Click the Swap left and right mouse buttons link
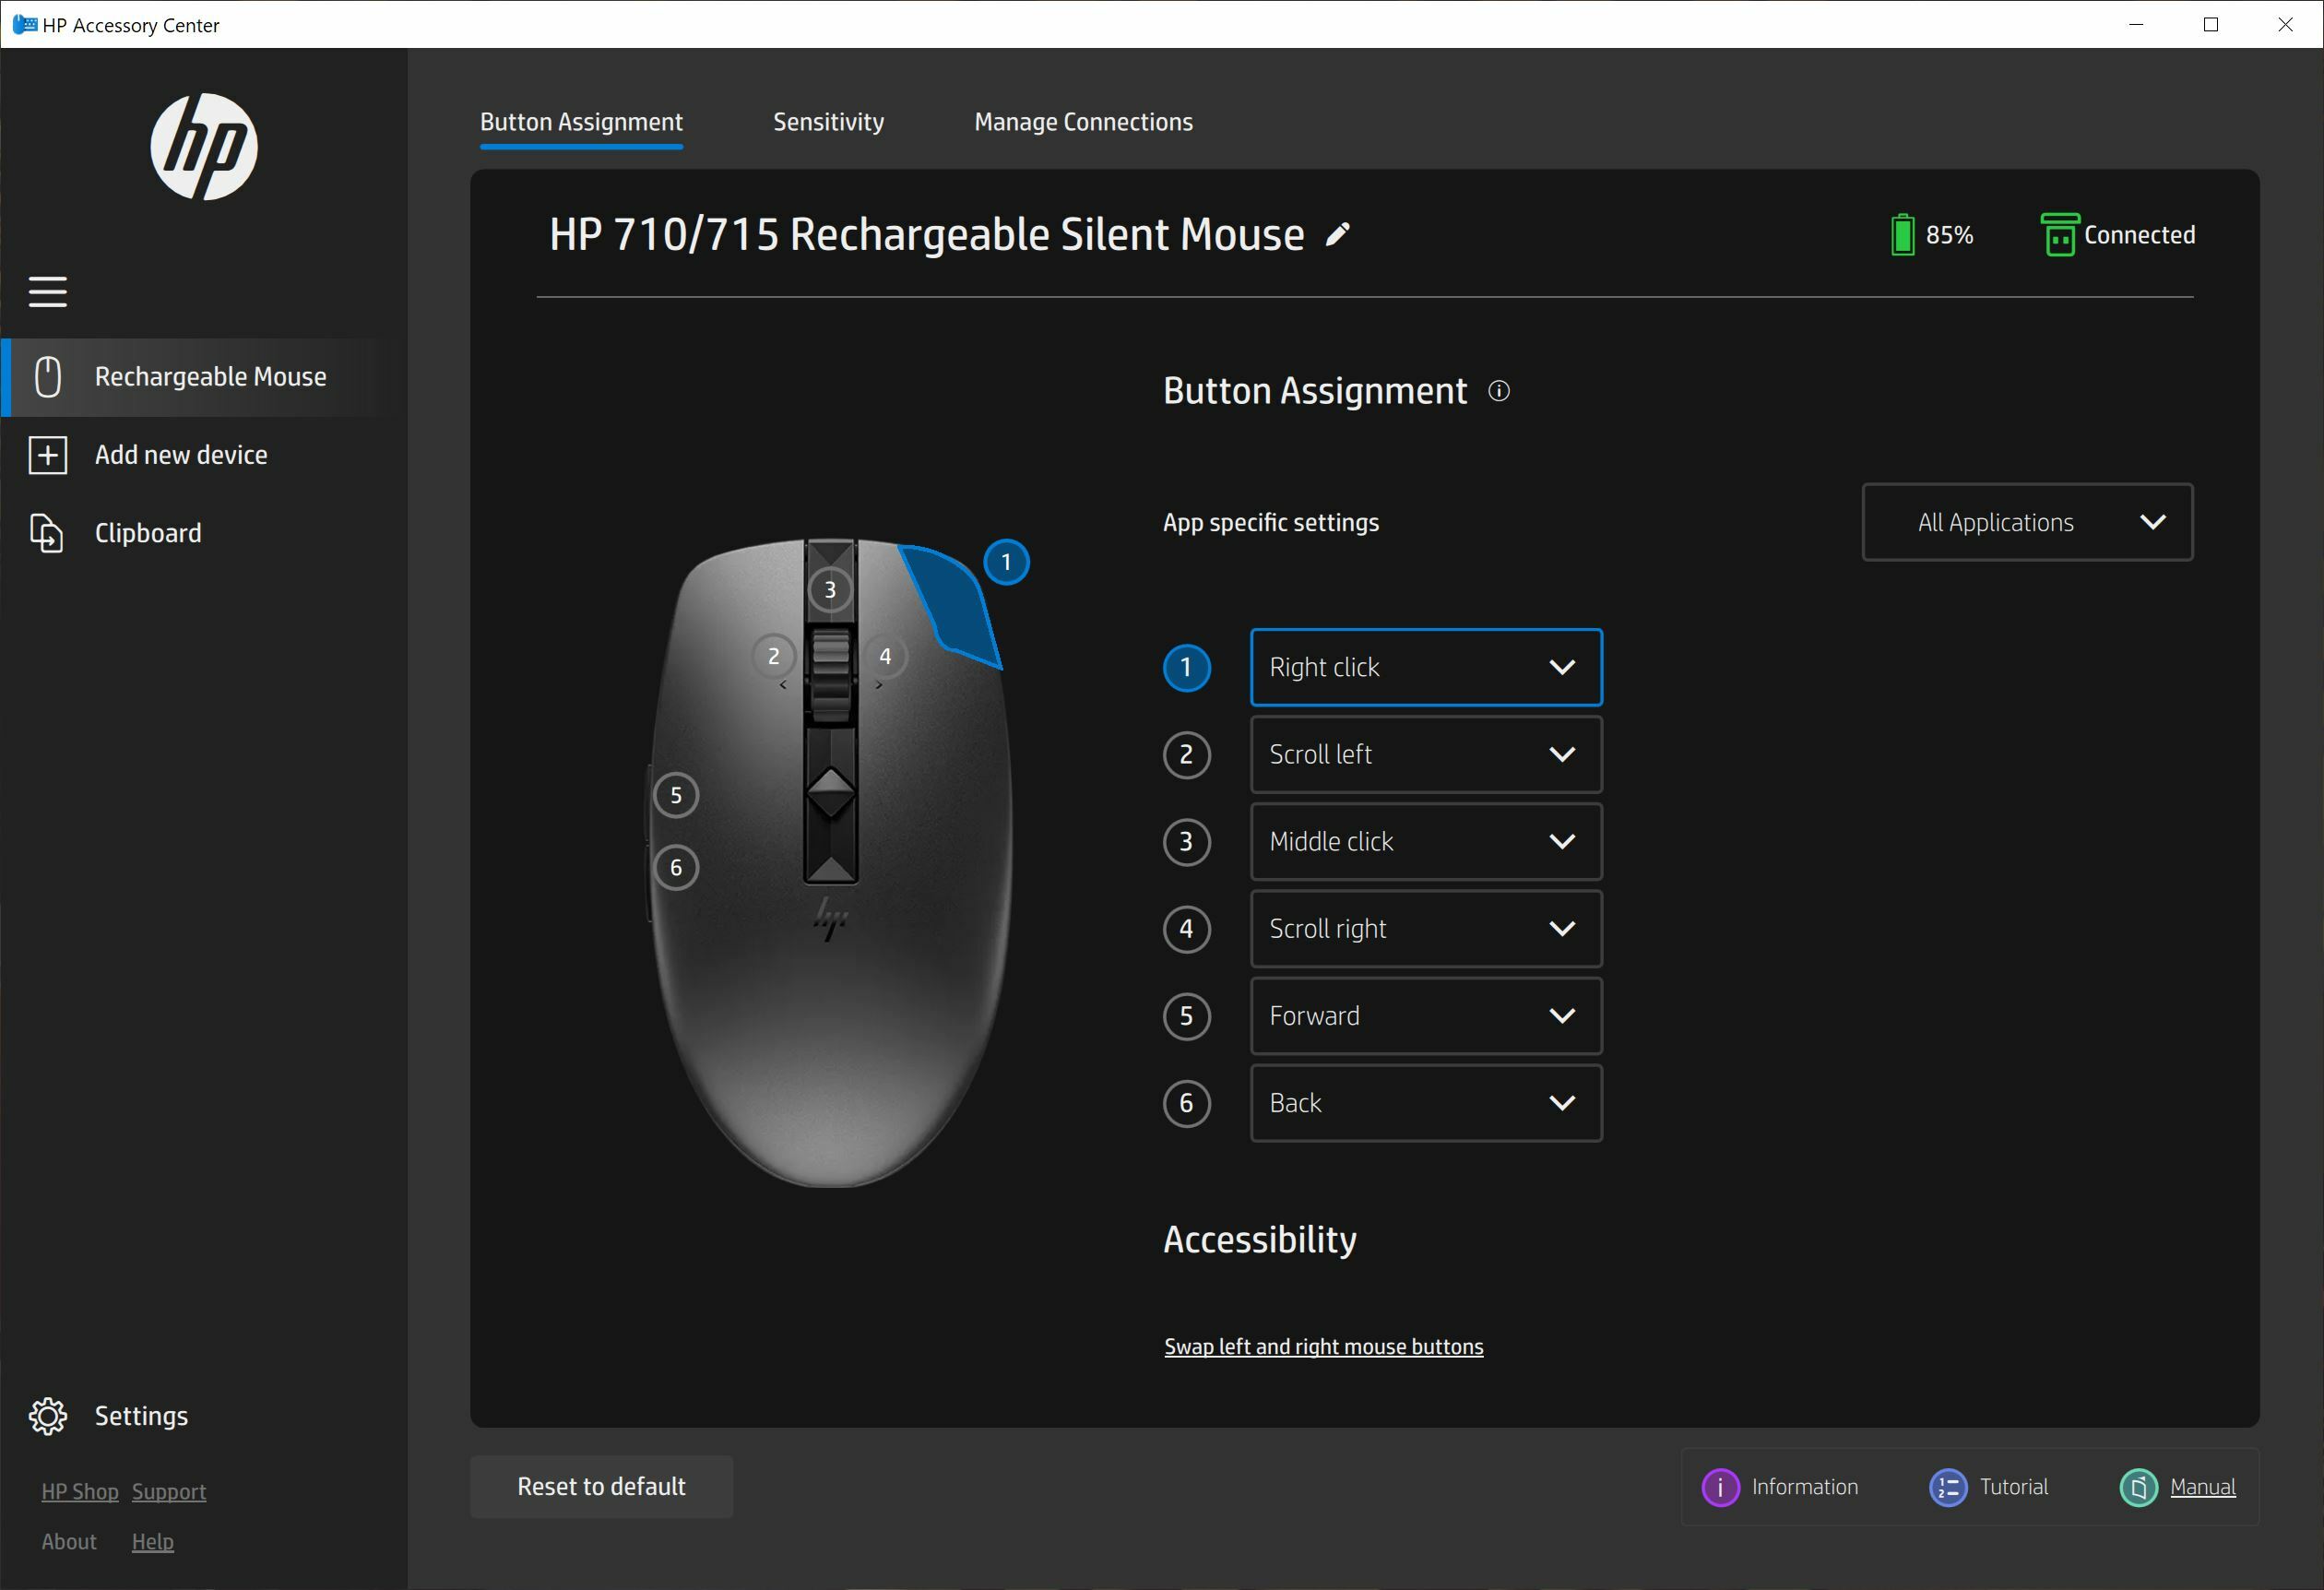The height and width of the screenshot is (1590, 2324). pos(1322,1347)
